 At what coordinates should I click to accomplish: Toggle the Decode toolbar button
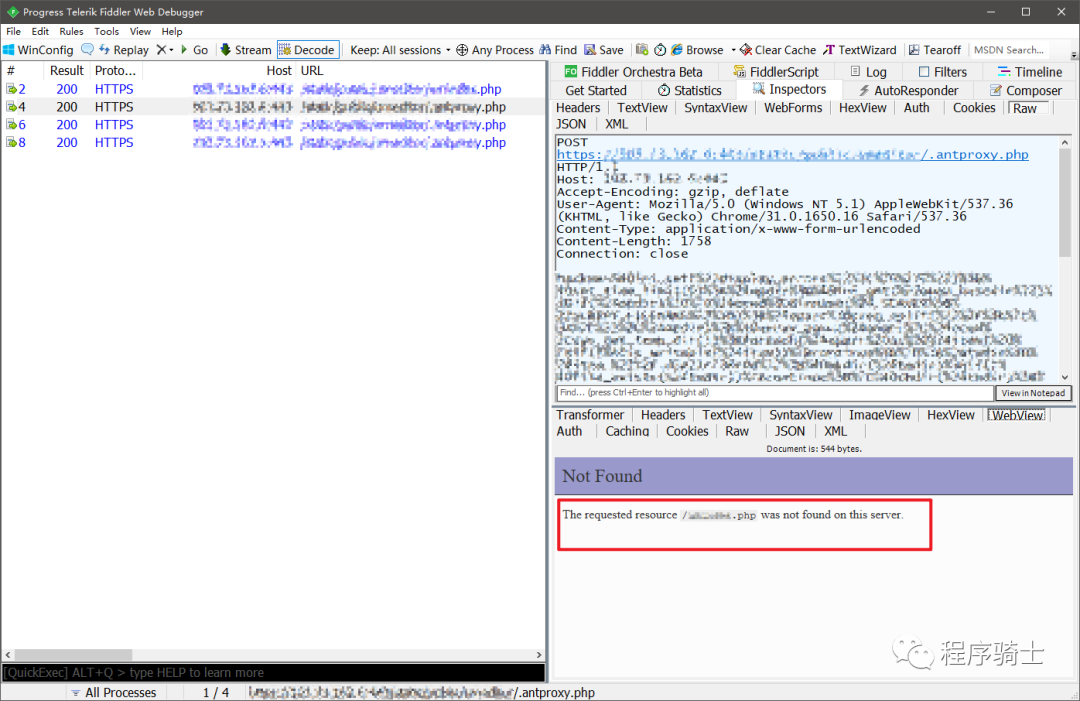click(x=308, y=50)
